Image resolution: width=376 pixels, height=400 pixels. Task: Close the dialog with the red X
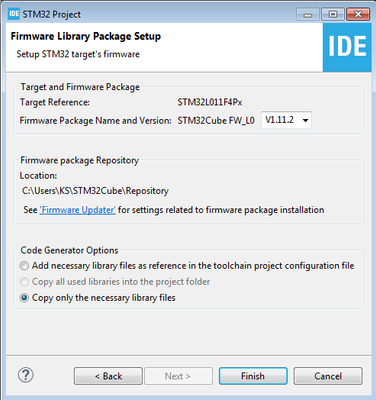tap(358, 14)
